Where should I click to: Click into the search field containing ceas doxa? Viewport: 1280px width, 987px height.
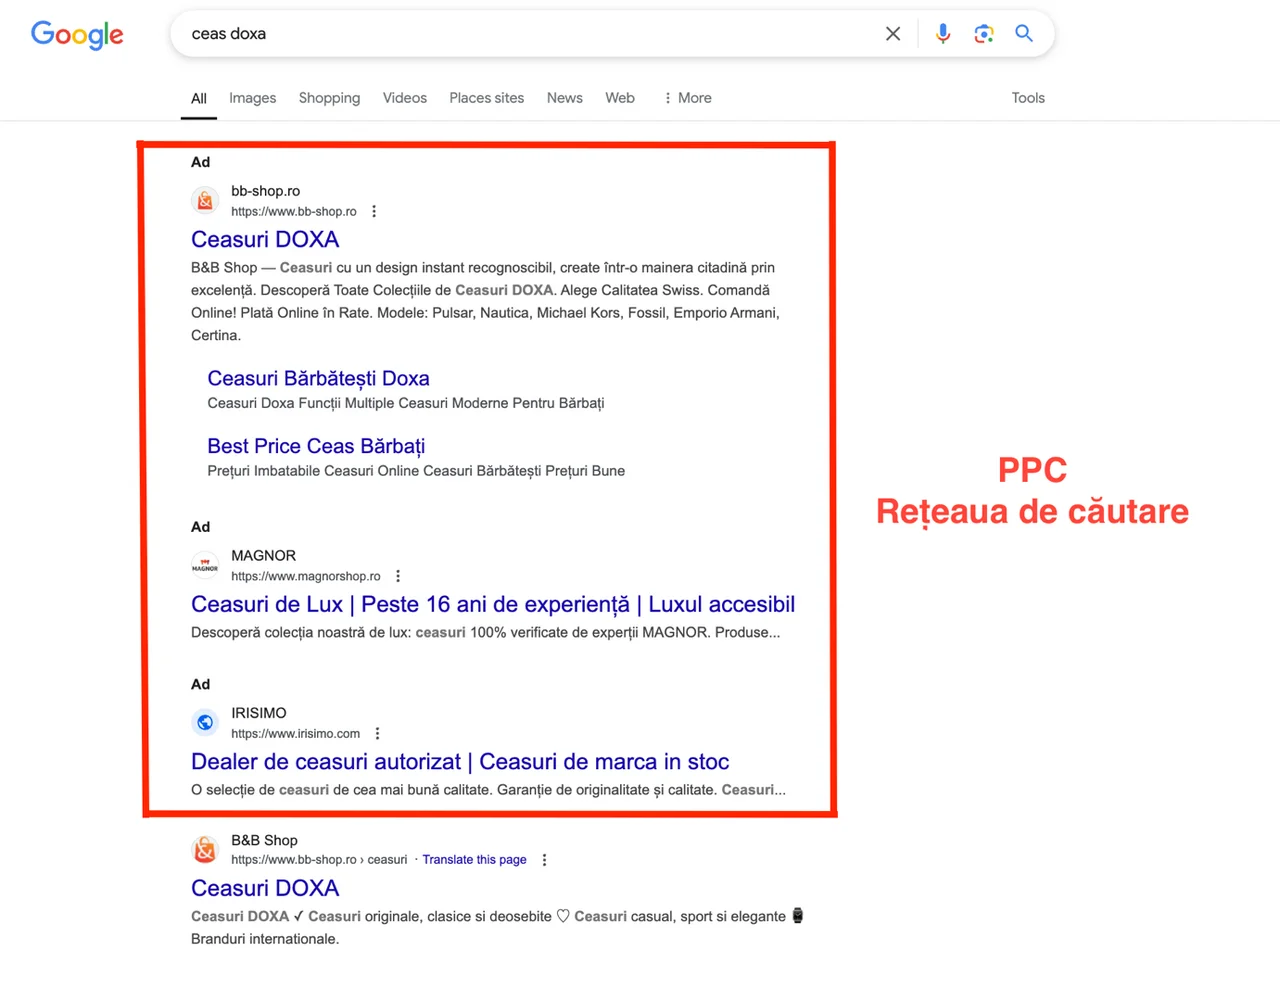(520, 34)
